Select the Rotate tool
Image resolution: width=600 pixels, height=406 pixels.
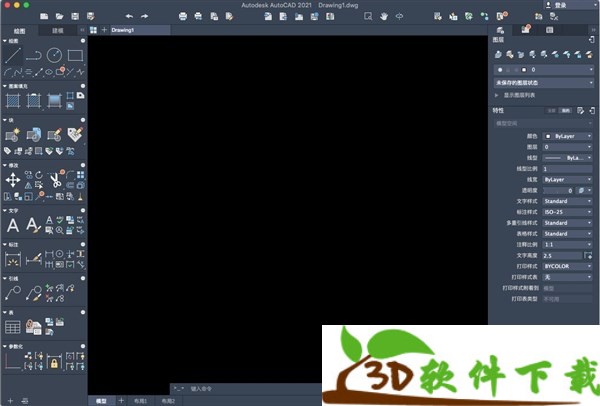pos(39,175)
